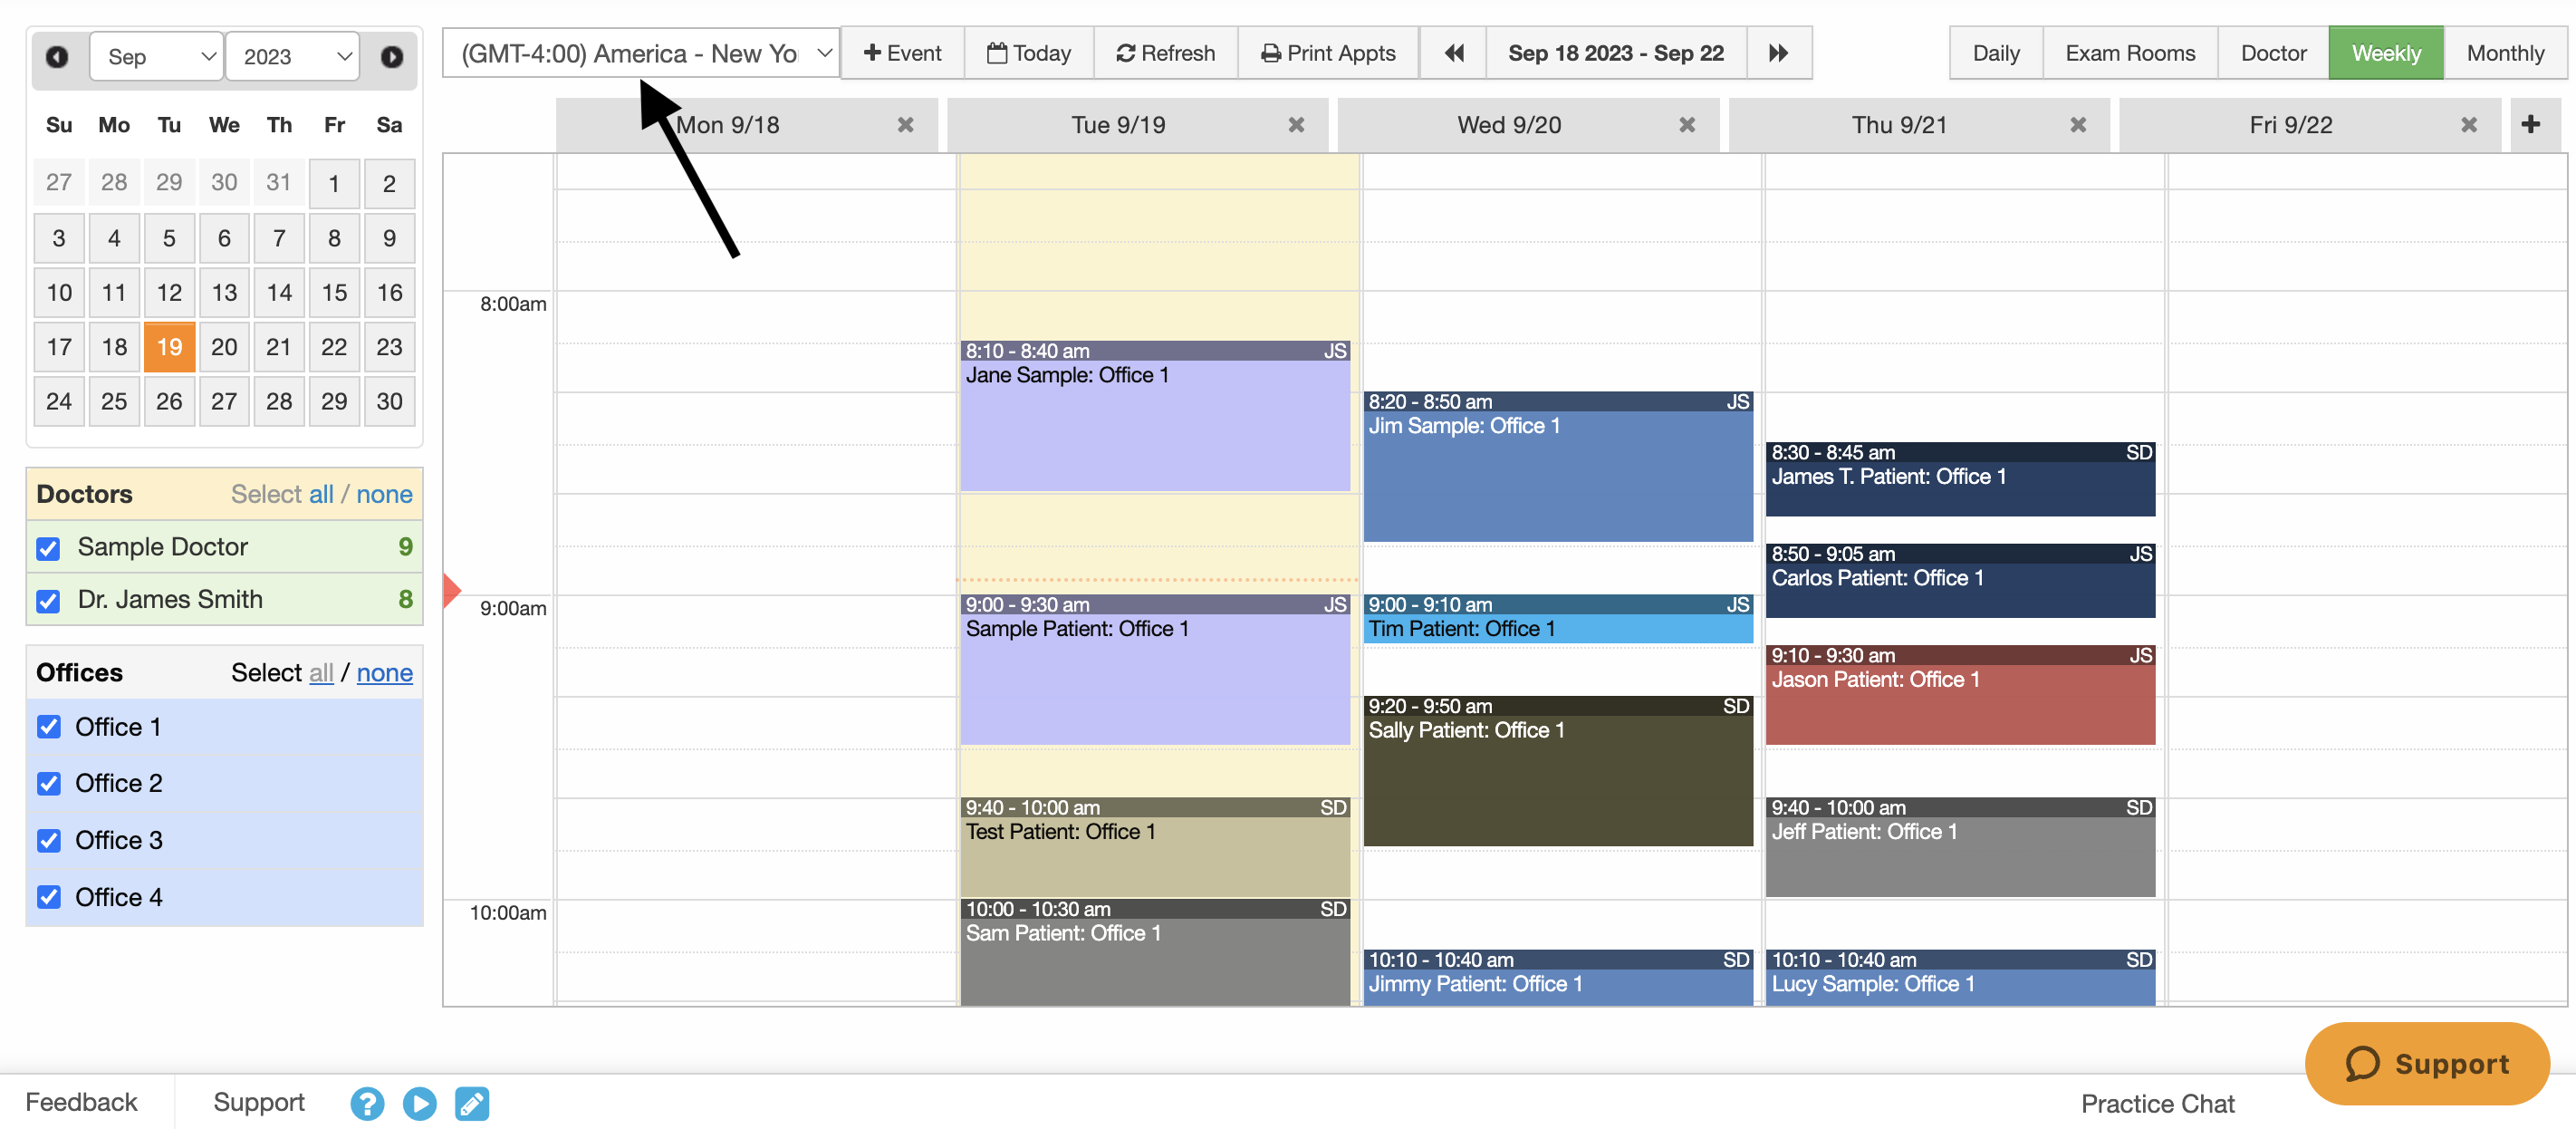Click the edit pencil icon in bottom bar
Image resolution: width=2576 pixels, height=1129 pixels.
click(x=470, y=1101)
